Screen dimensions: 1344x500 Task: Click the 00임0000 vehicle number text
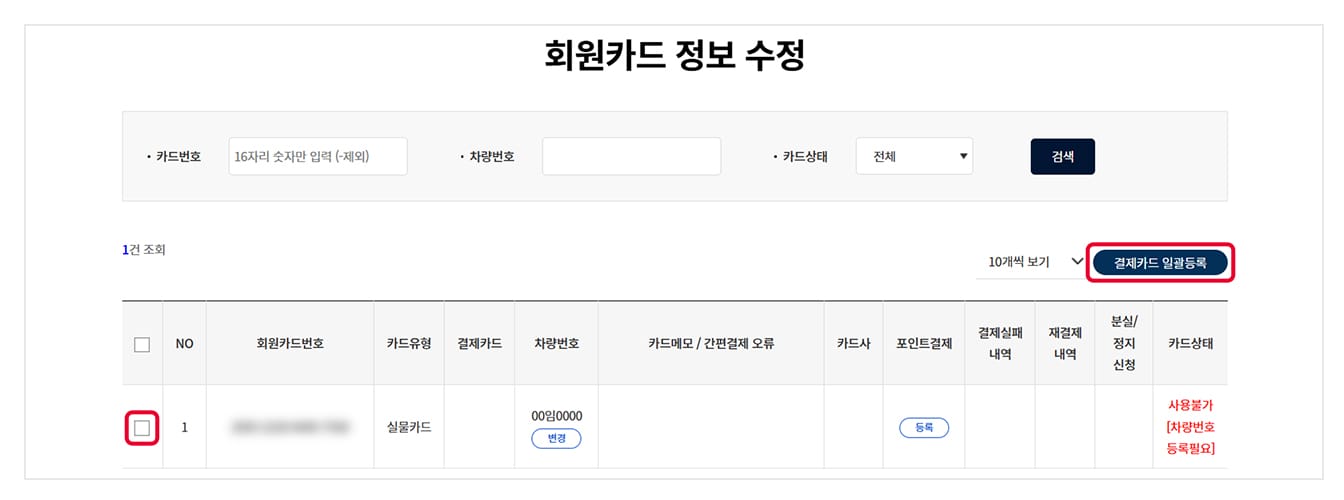(557, 416)
